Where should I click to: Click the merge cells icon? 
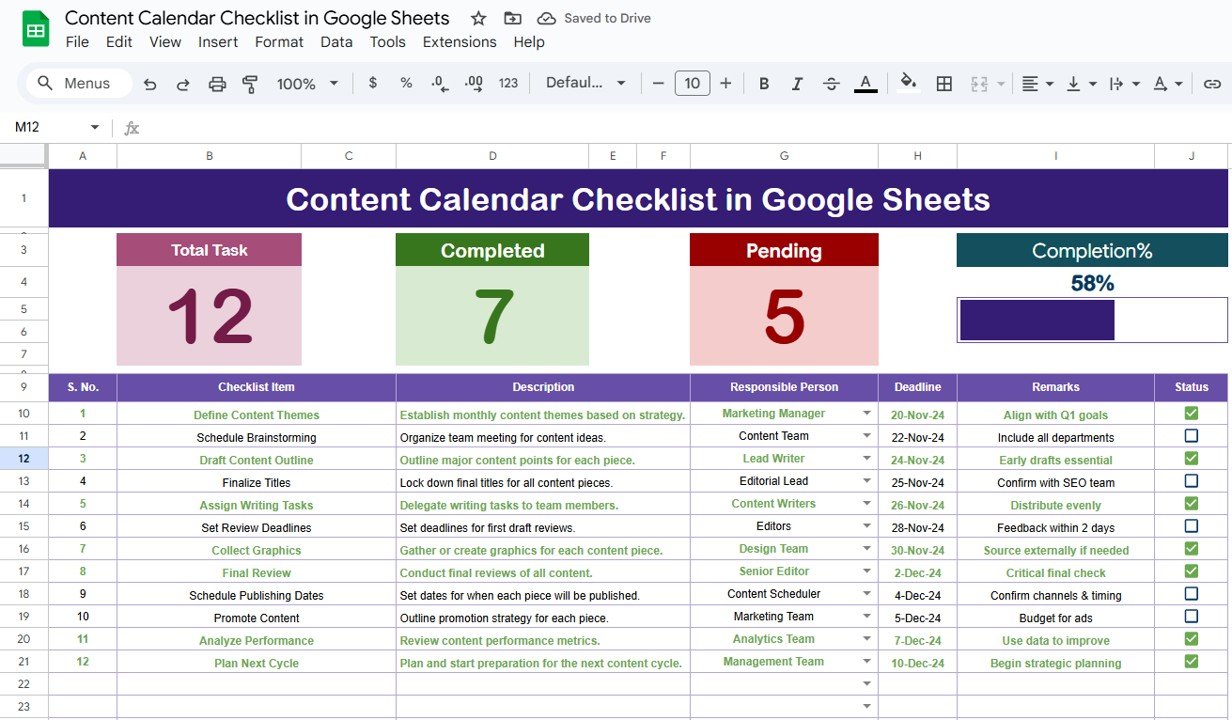click(979, 83)
